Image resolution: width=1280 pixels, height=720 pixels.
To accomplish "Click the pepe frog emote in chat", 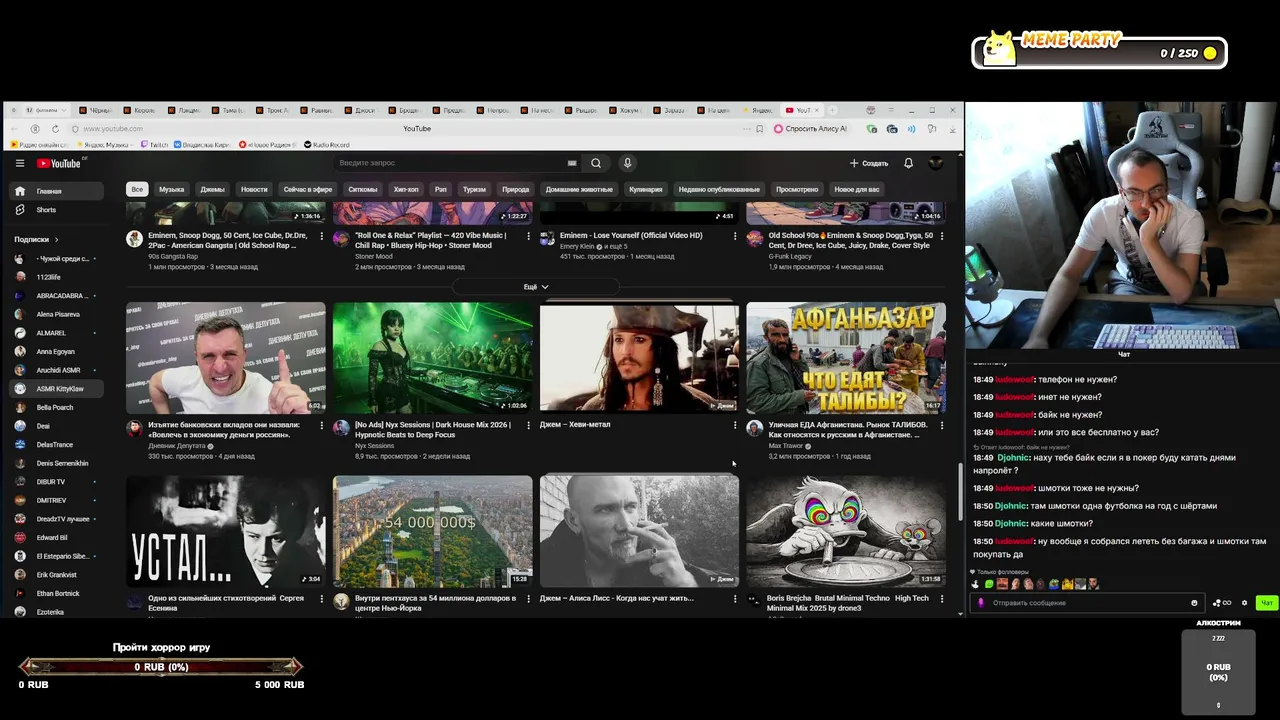I will [1054, 584].
